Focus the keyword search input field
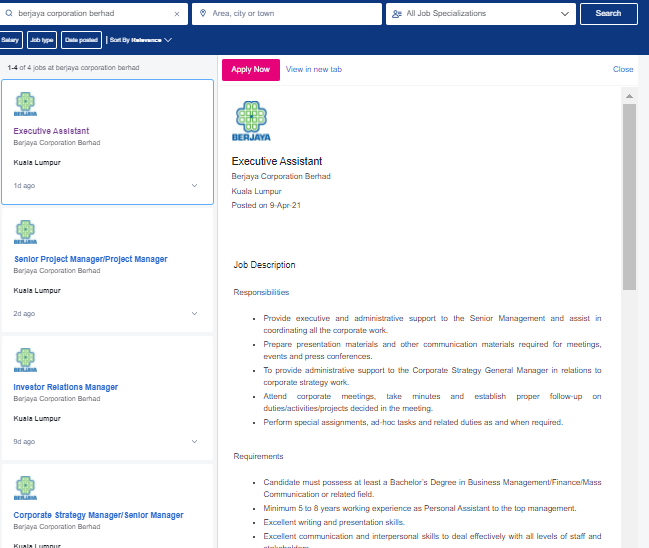649x548 pixels. tap(93, 14)
